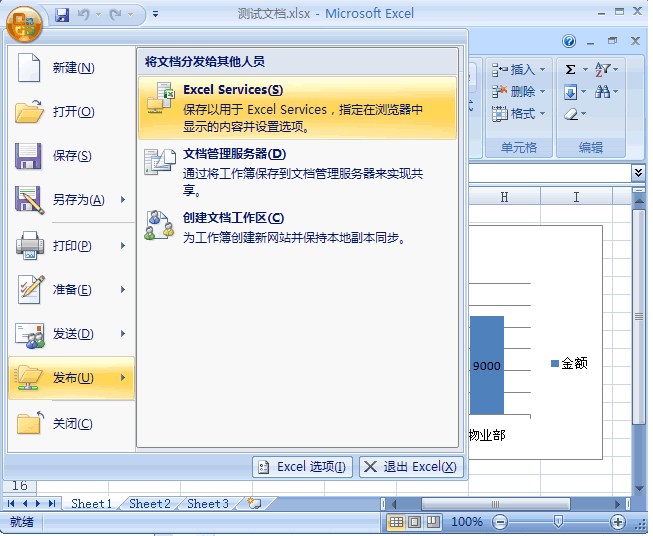This screenshot has width=653, height=536.
Task: Open the Excel help question-mark icon
Action: tap(569, 41)
